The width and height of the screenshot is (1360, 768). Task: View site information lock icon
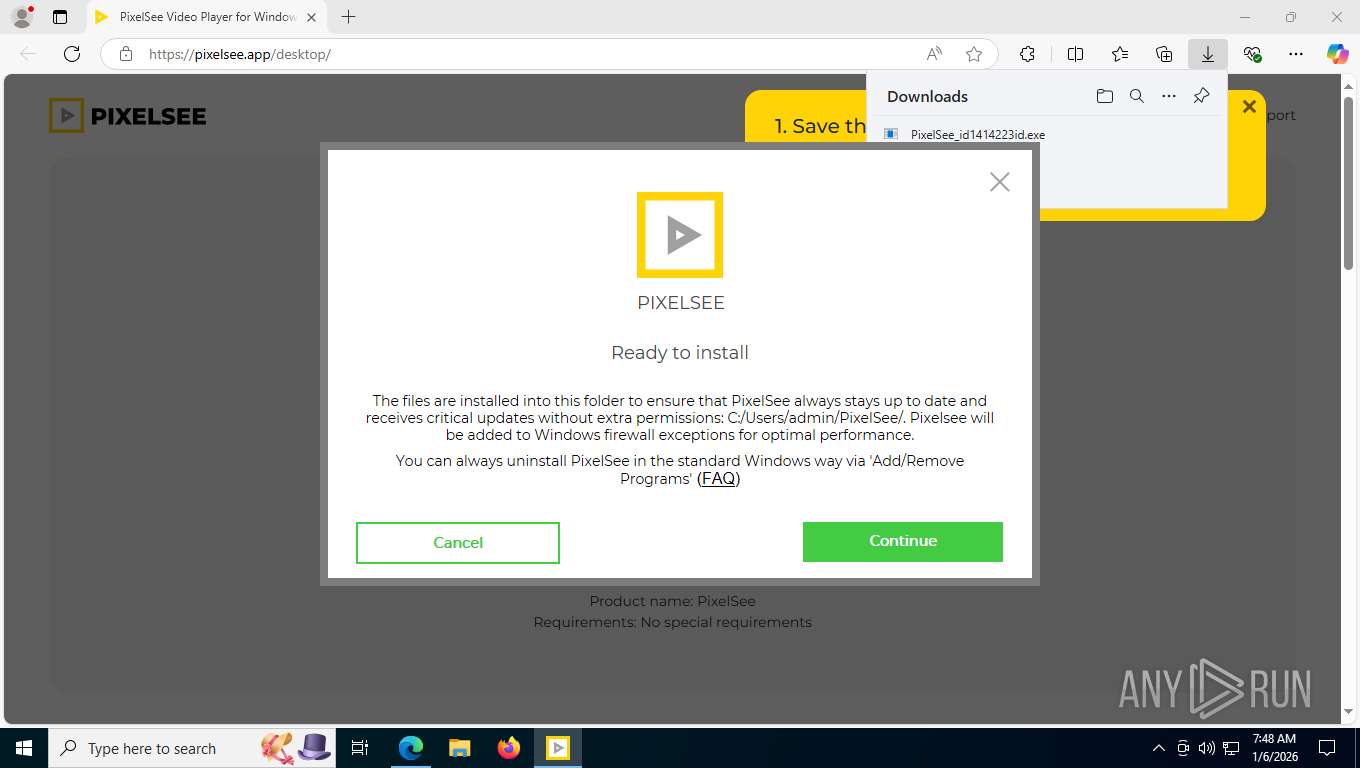(126, 54)
